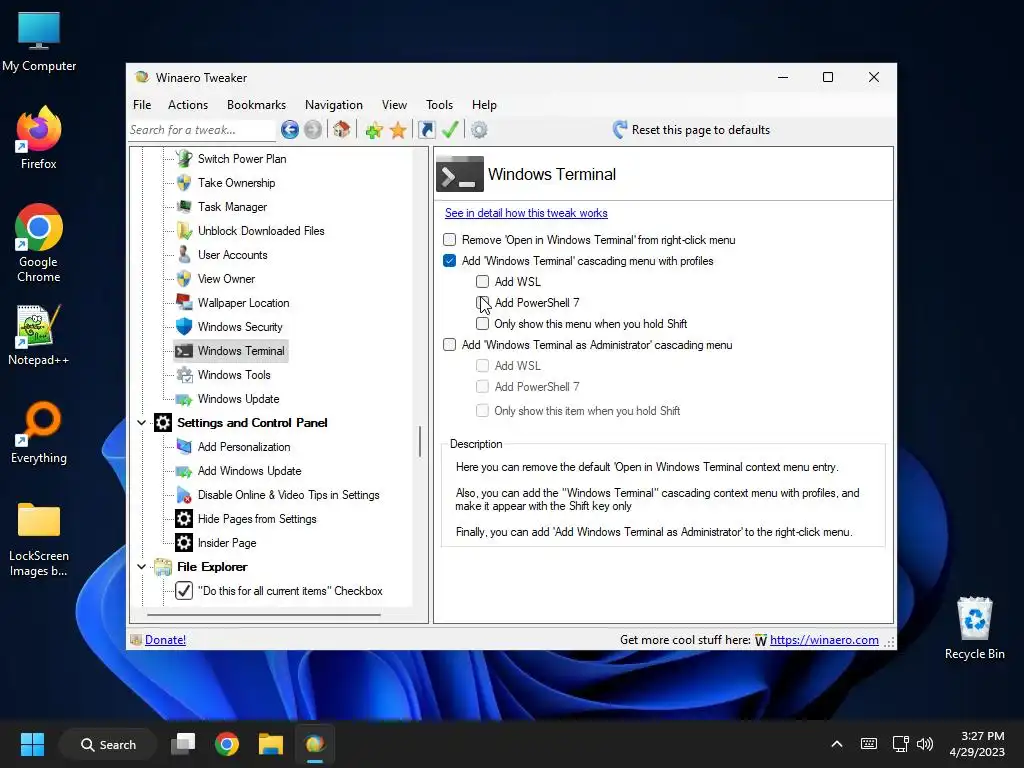
Task: Uncheck Add 'Windows Terminal' cascading menu with profiles
Action: pyautogui.click(x=449, y=261)
